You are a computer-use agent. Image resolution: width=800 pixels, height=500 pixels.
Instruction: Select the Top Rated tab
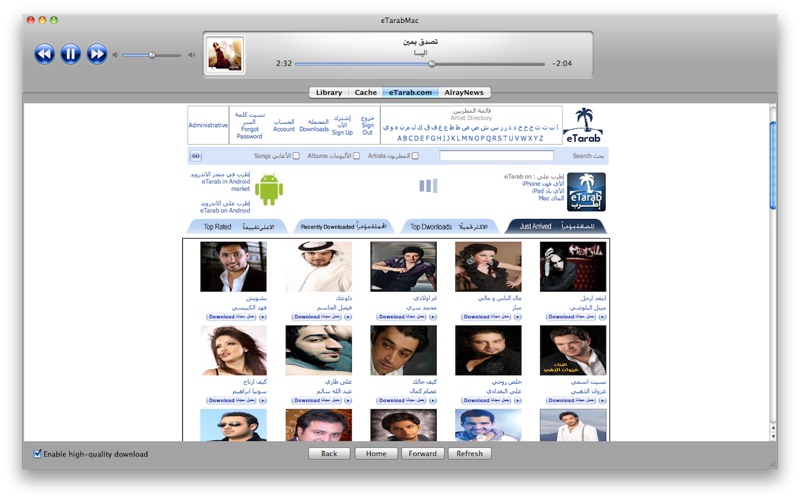tap(238, 227)
